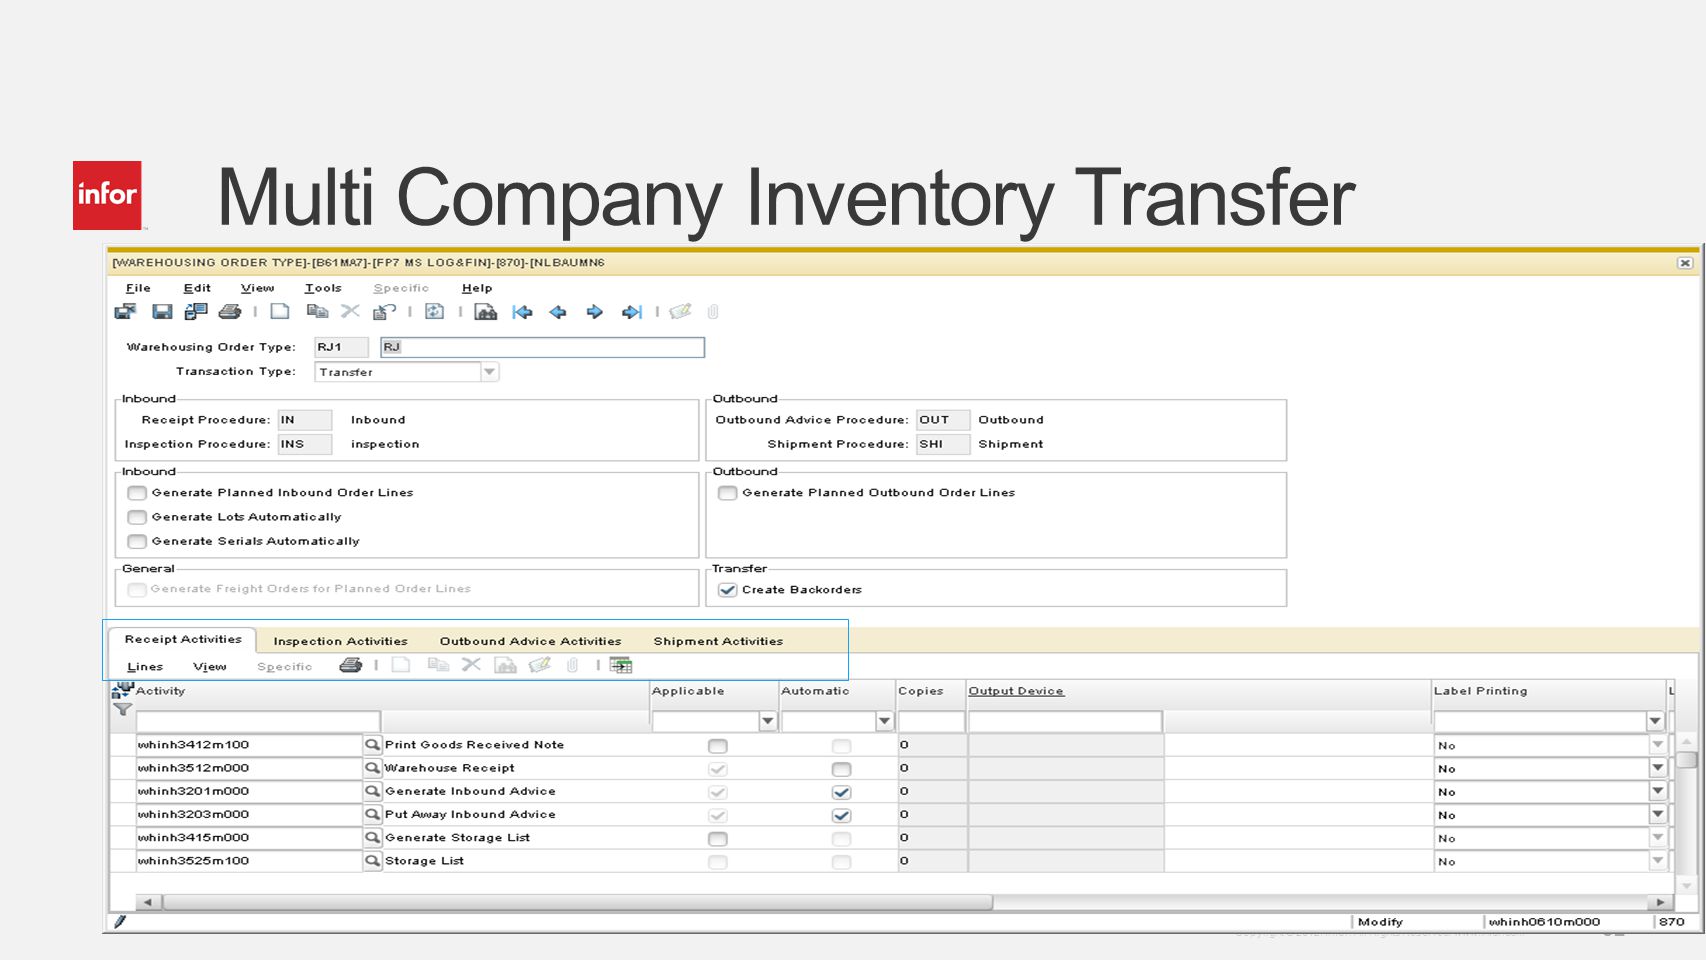Open the Help menu
The image size is (1706, 960).
coord(477,288)
